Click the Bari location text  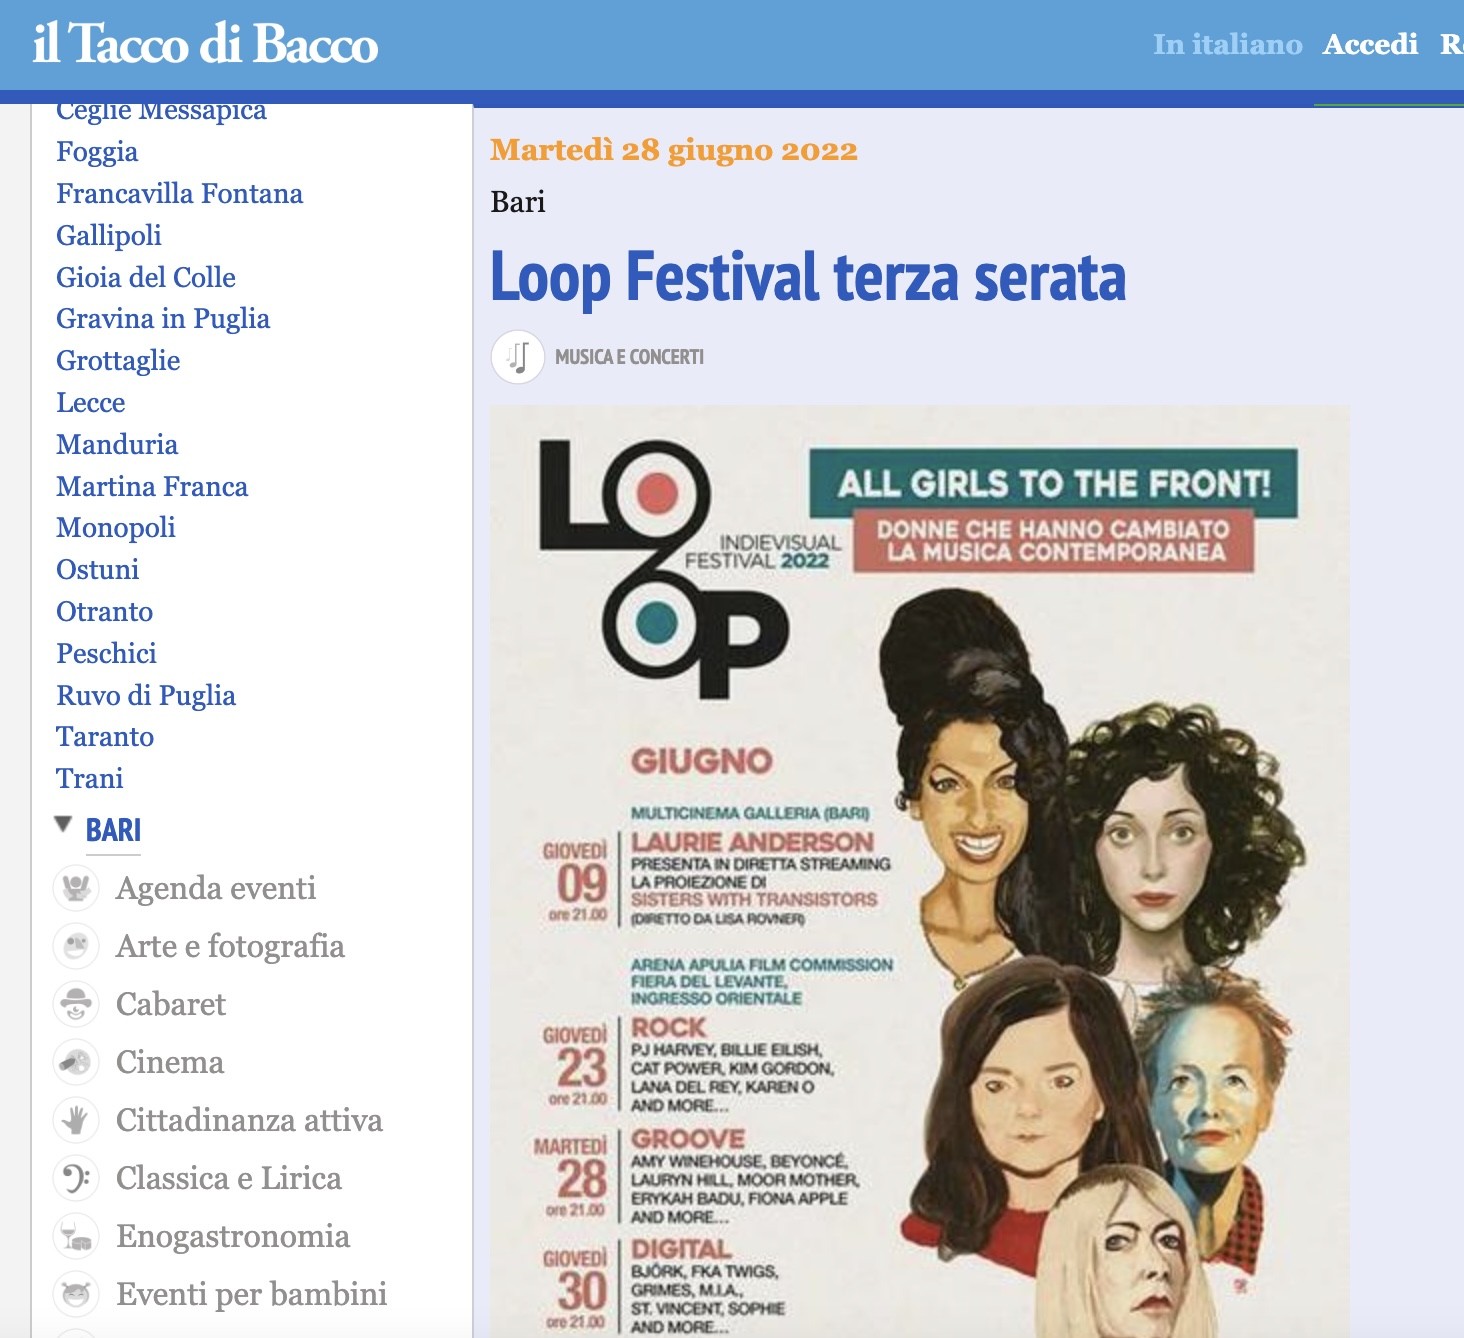tap(518, 202)
